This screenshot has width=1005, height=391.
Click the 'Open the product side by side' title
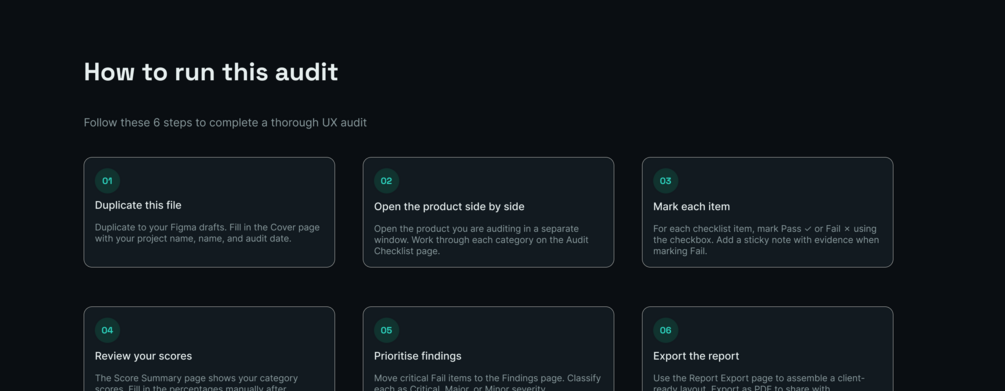coord(449,207)
